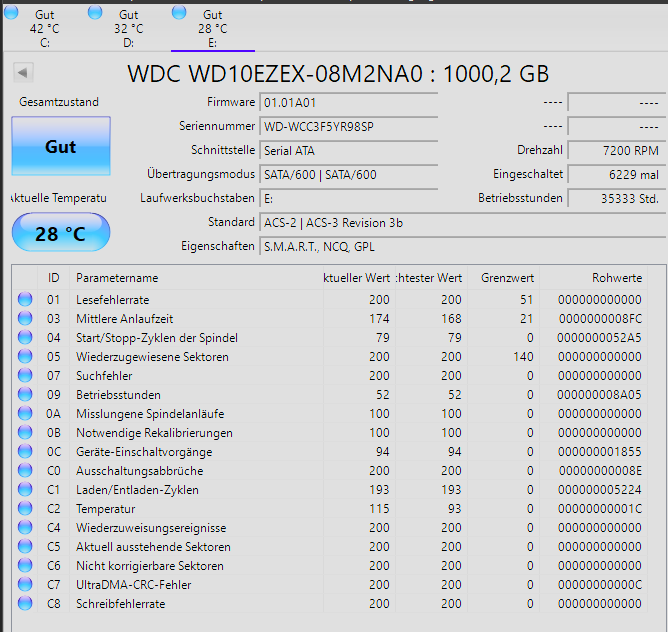Click status orb for Ausschaltungsabbrüche row
This screenshot has width=668, height=632.
point(25,470)
